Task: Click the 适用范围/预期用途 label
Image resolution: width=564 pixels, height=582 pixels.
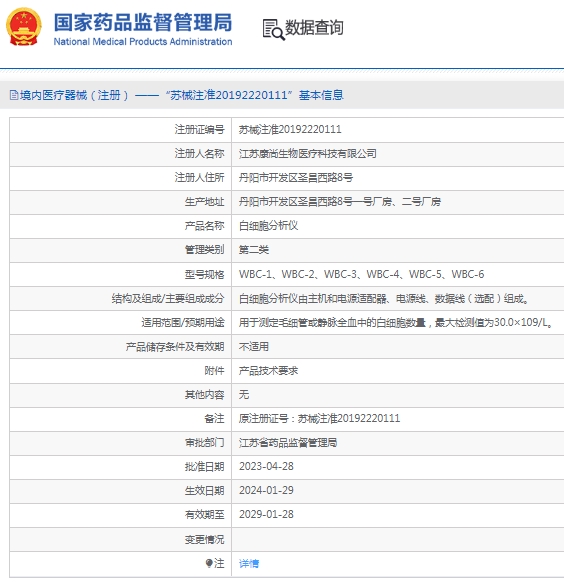Action: point(183,323)
